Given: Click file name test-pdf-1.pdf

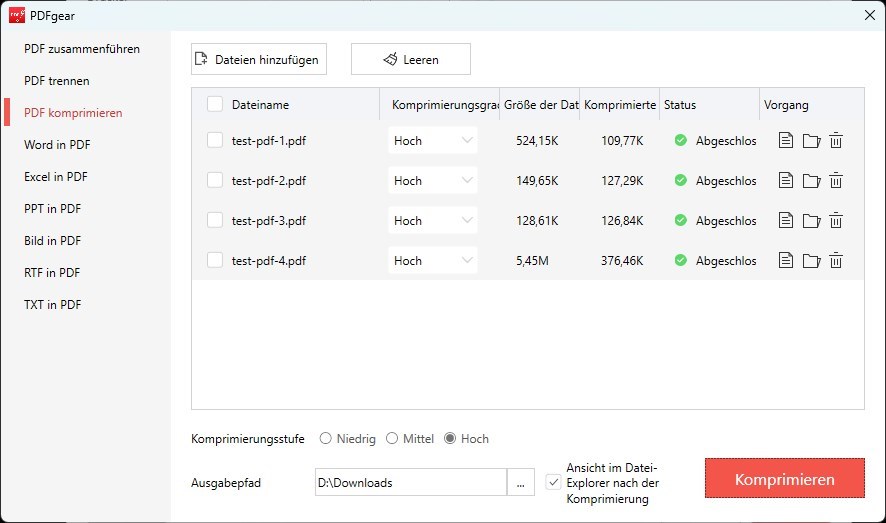Looking at the screenshot, I should pyautogui.click(x=269, y=141).
